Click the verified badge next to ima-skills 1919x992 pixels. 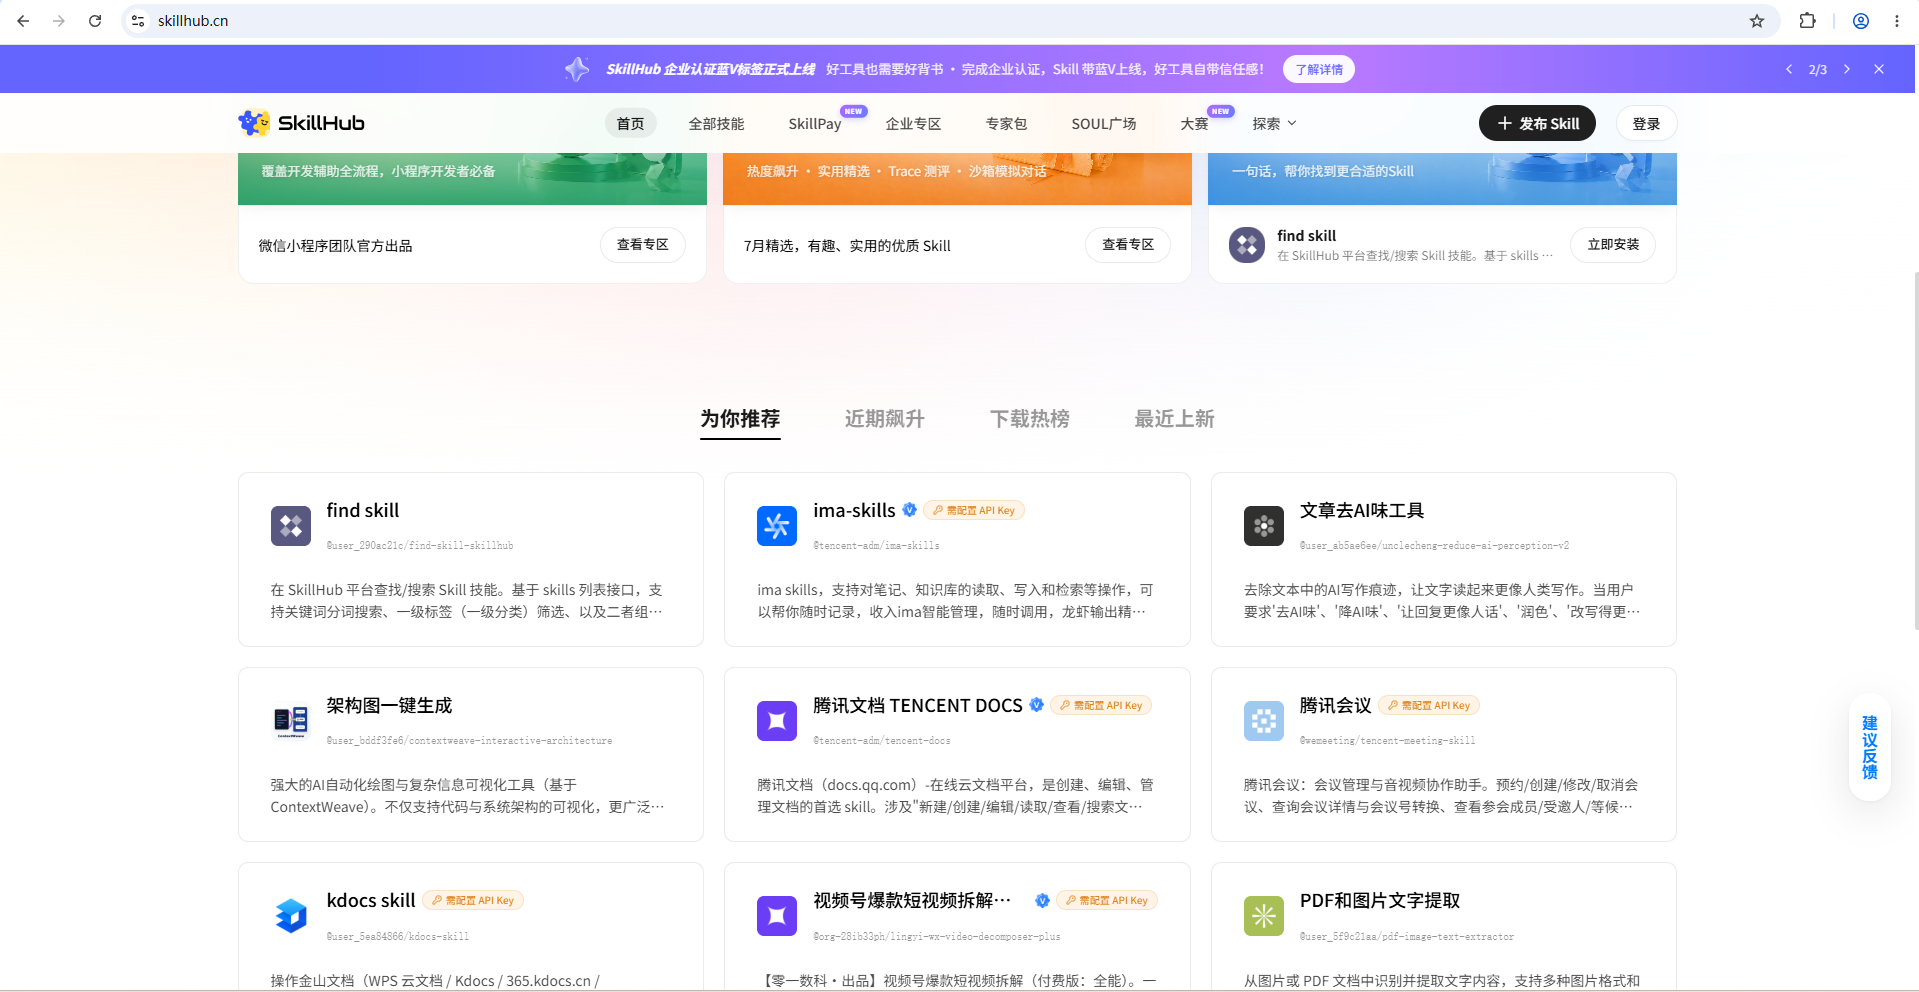[x=910, y=510]
